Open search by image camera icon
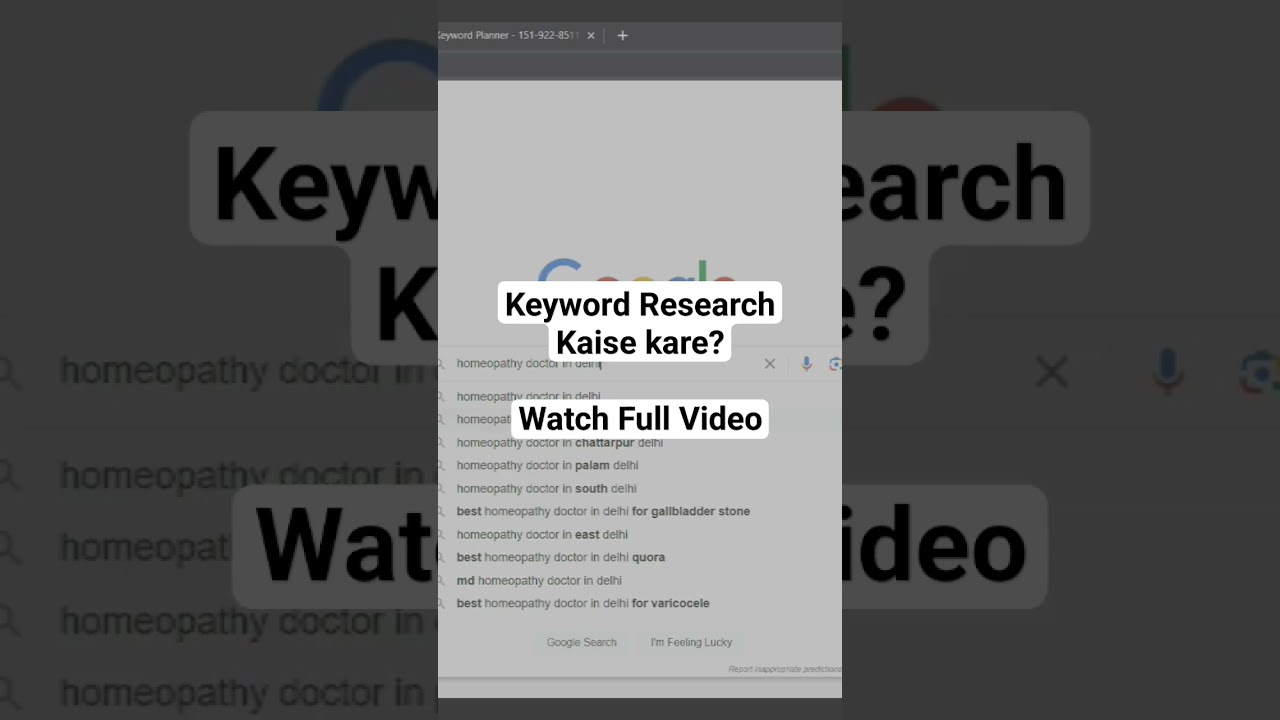 coord(835,364)
